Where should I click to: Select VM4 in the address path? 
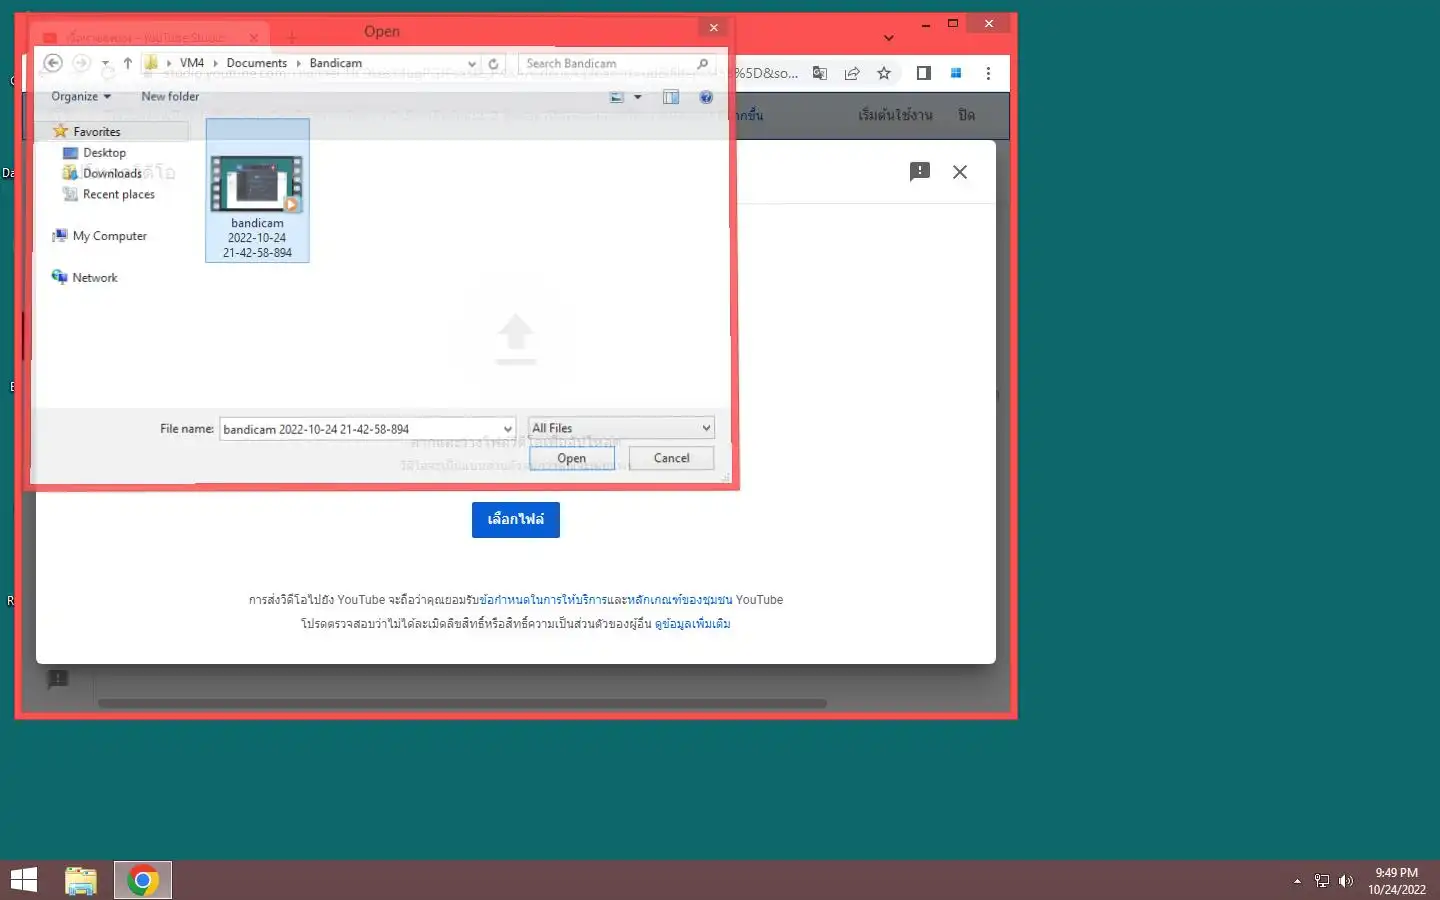pos(192,63)
